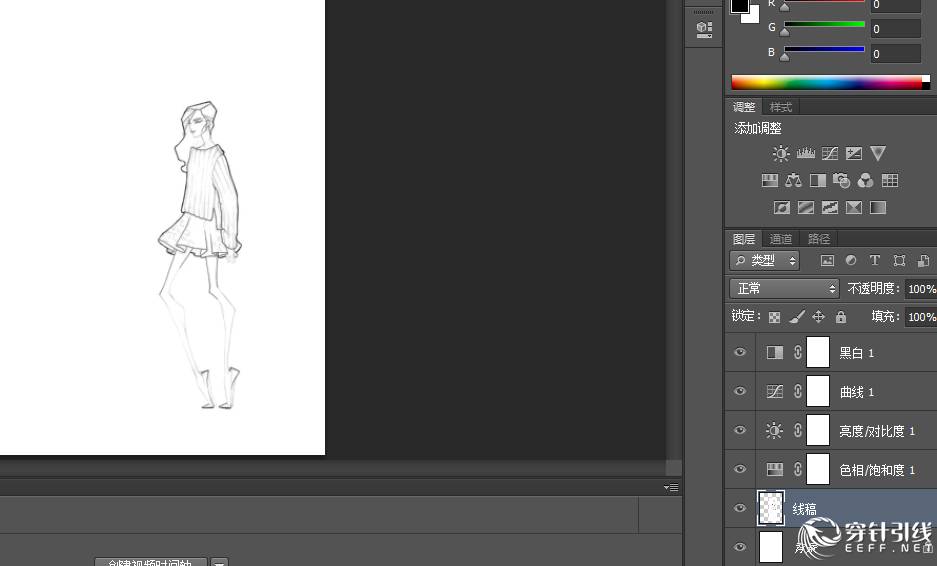Open the 正常 blend mode dropdown
The image size is (937, 566).
click(785, 288)
